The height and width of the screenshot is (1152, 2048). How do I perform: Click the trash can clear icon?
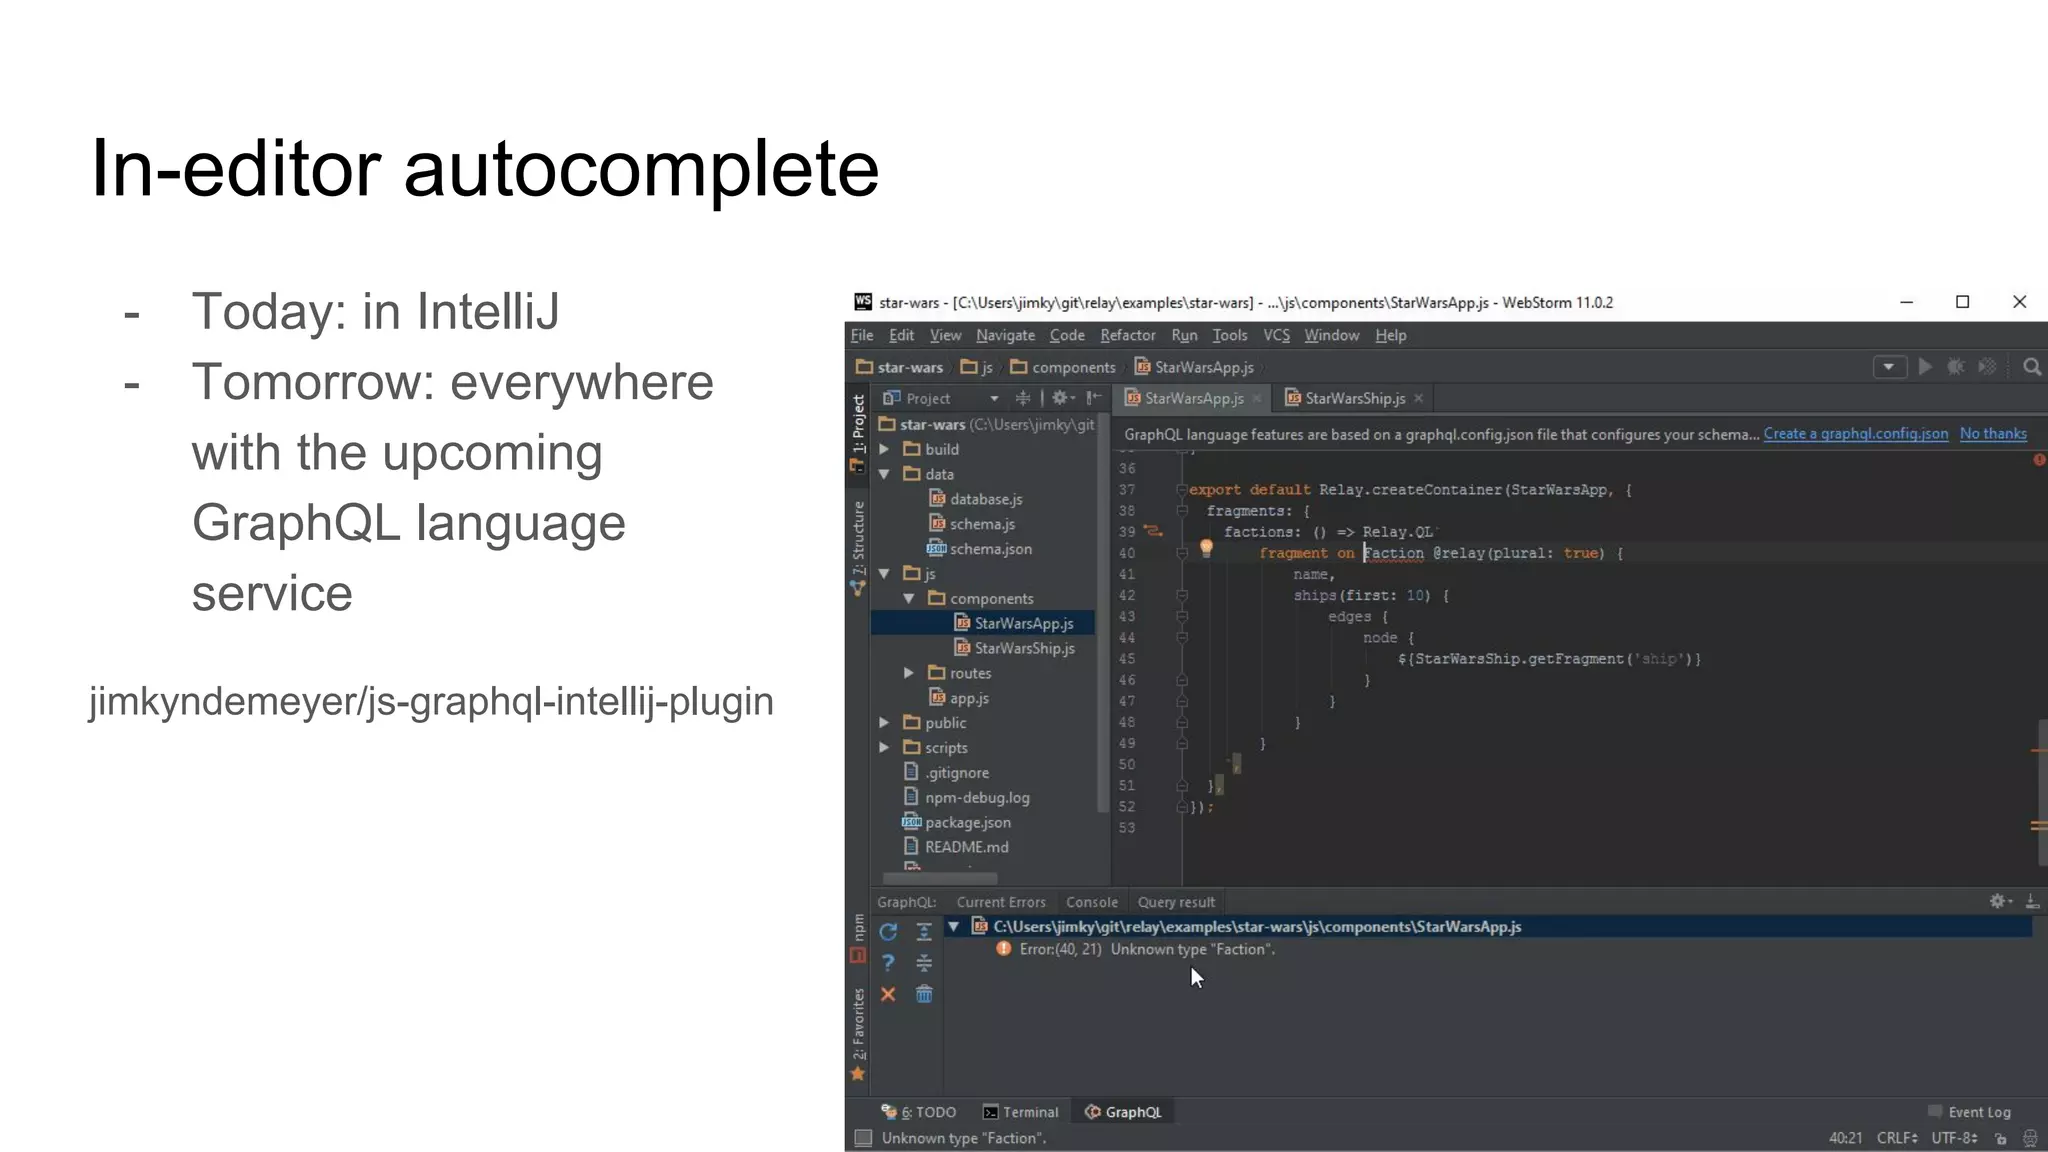point(924,994)
